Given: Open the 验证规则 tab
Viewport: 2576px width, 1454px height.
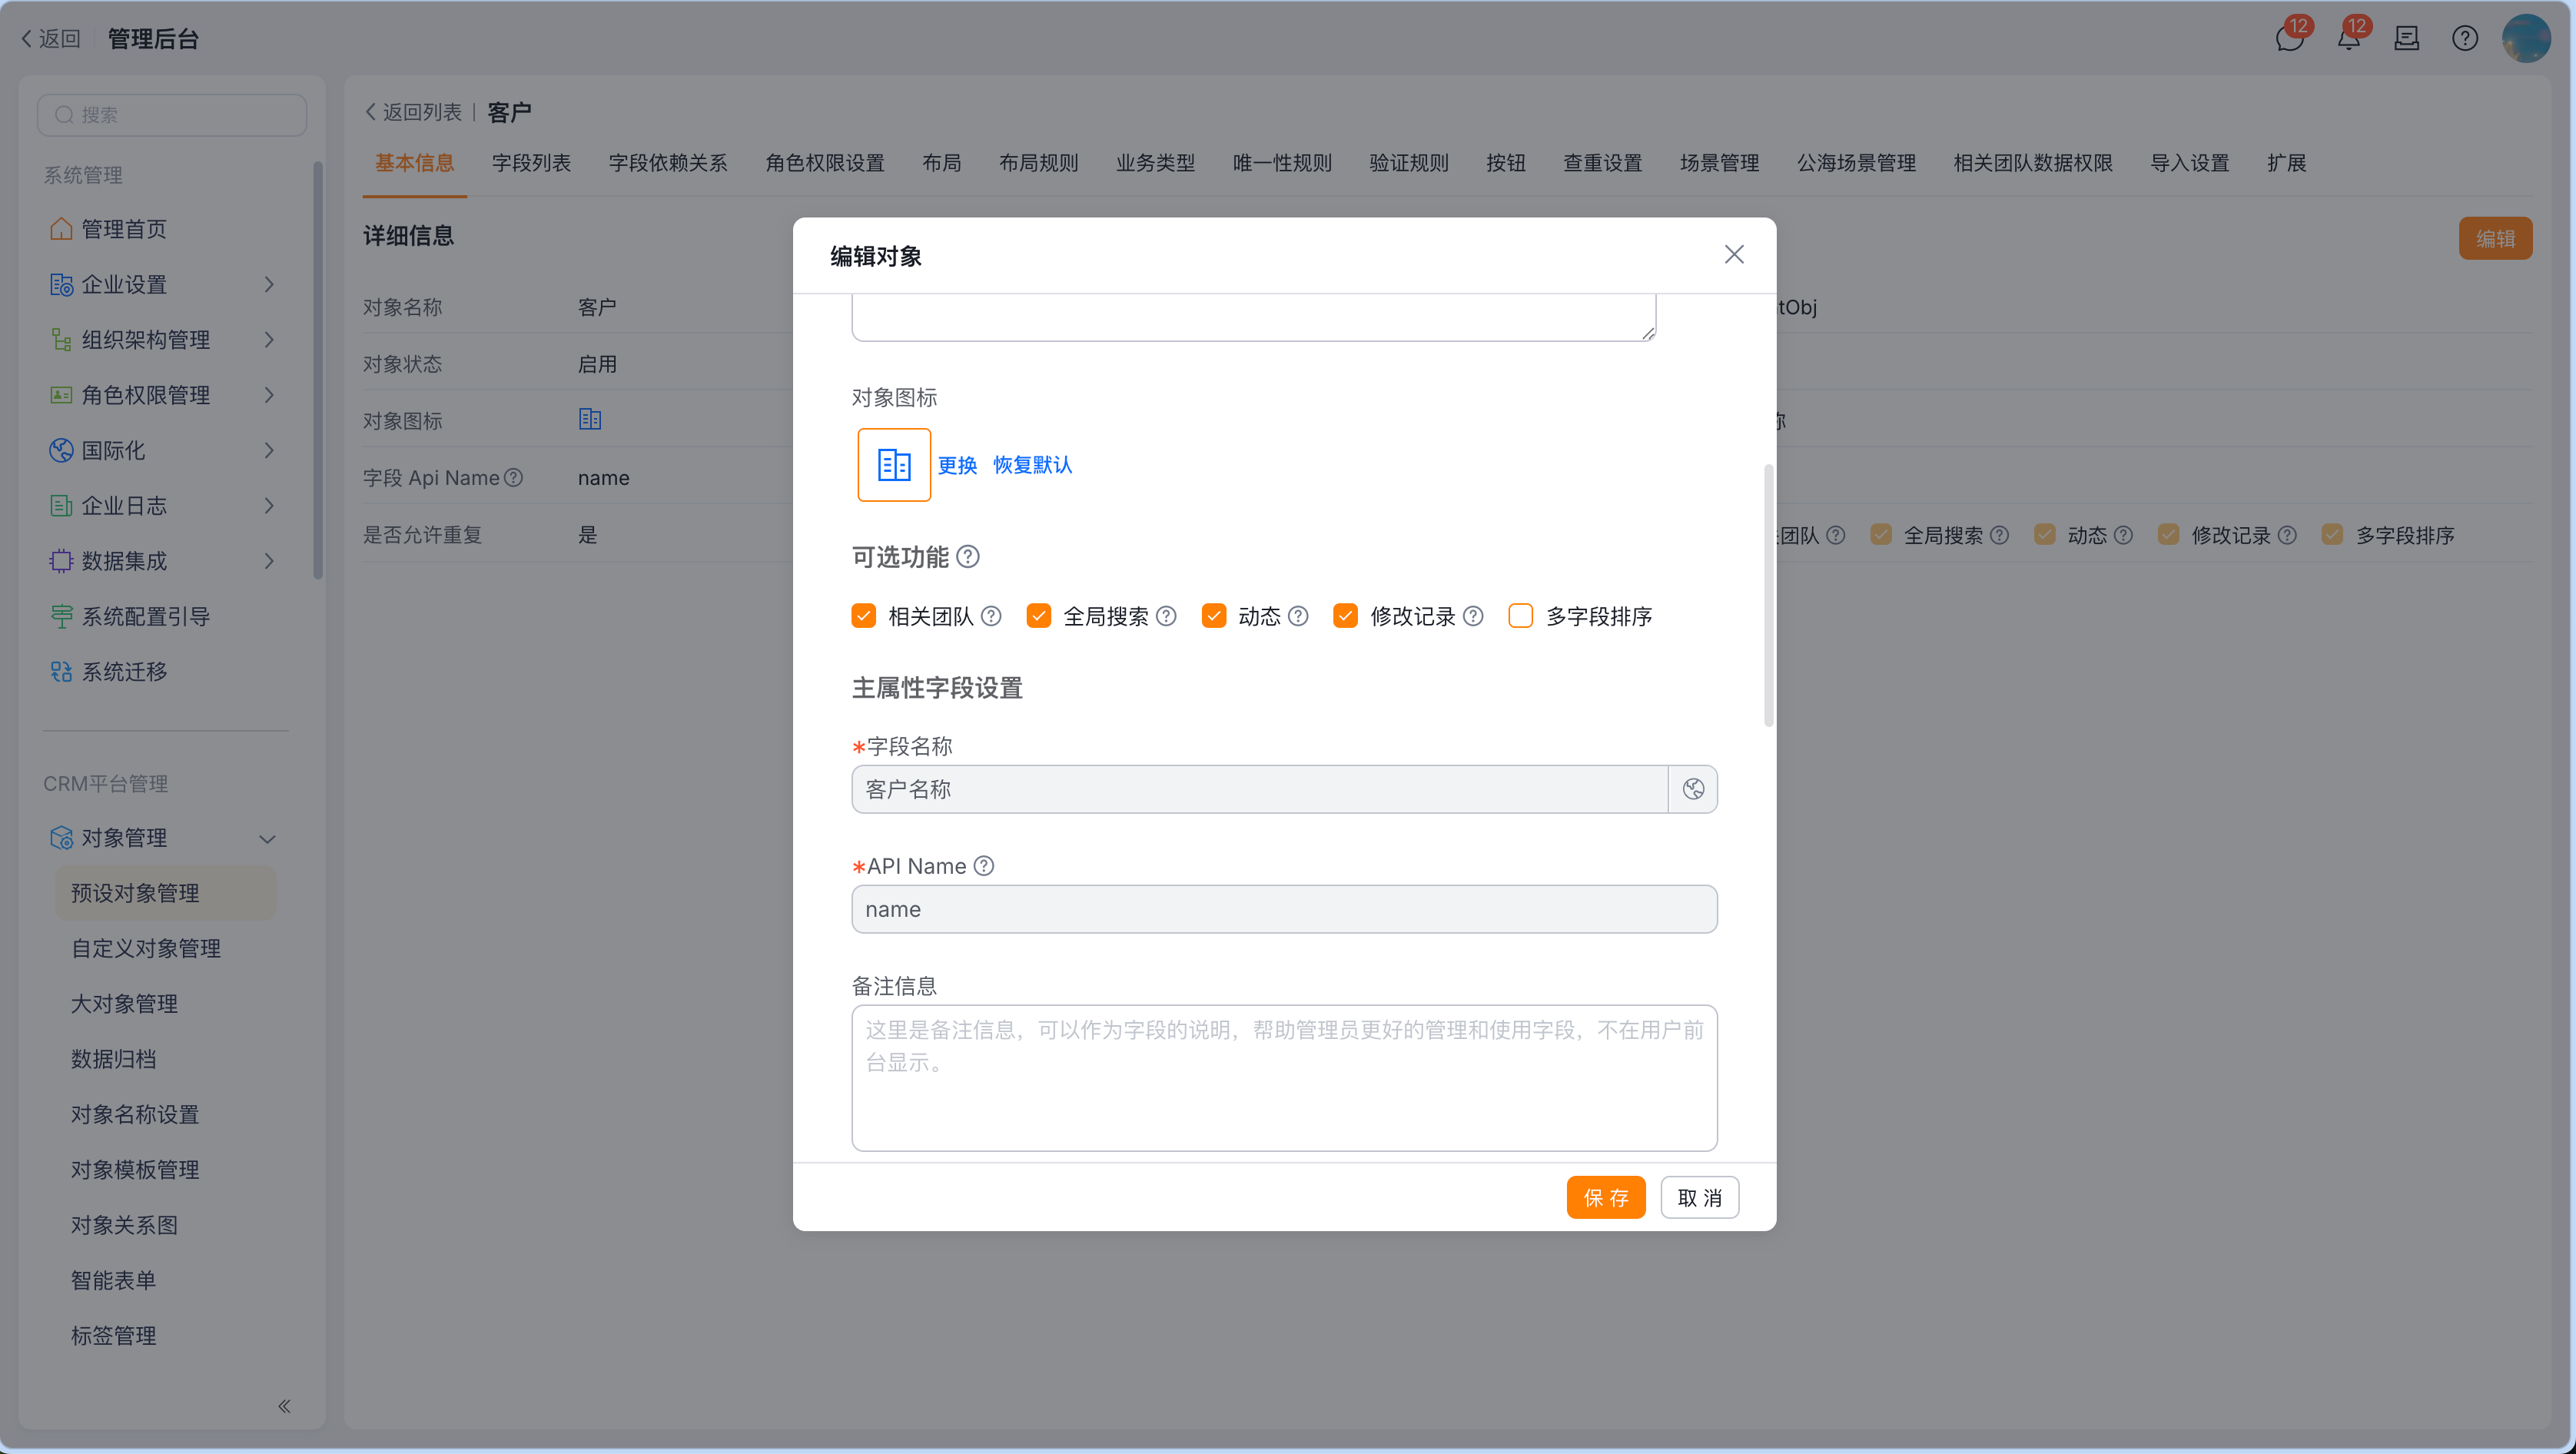Looking at the screenshot, I should click(x=1408, y=163).
